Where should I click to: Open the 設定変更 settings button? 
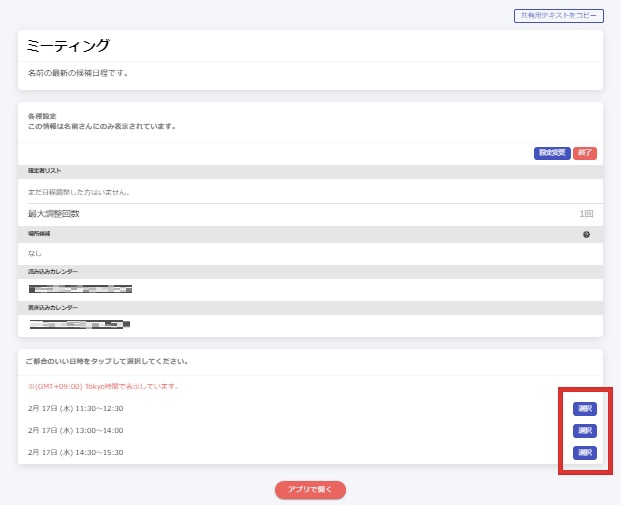point(552,153)
